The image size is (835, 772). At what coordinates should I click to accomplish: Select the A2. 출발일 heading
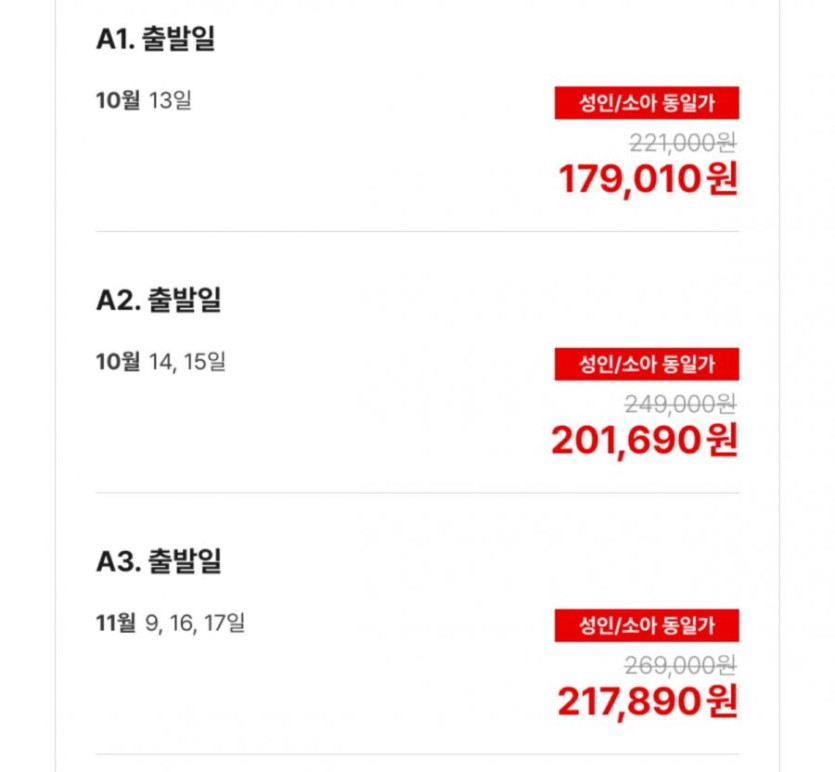pyautogui.click(x=159, y=300)
